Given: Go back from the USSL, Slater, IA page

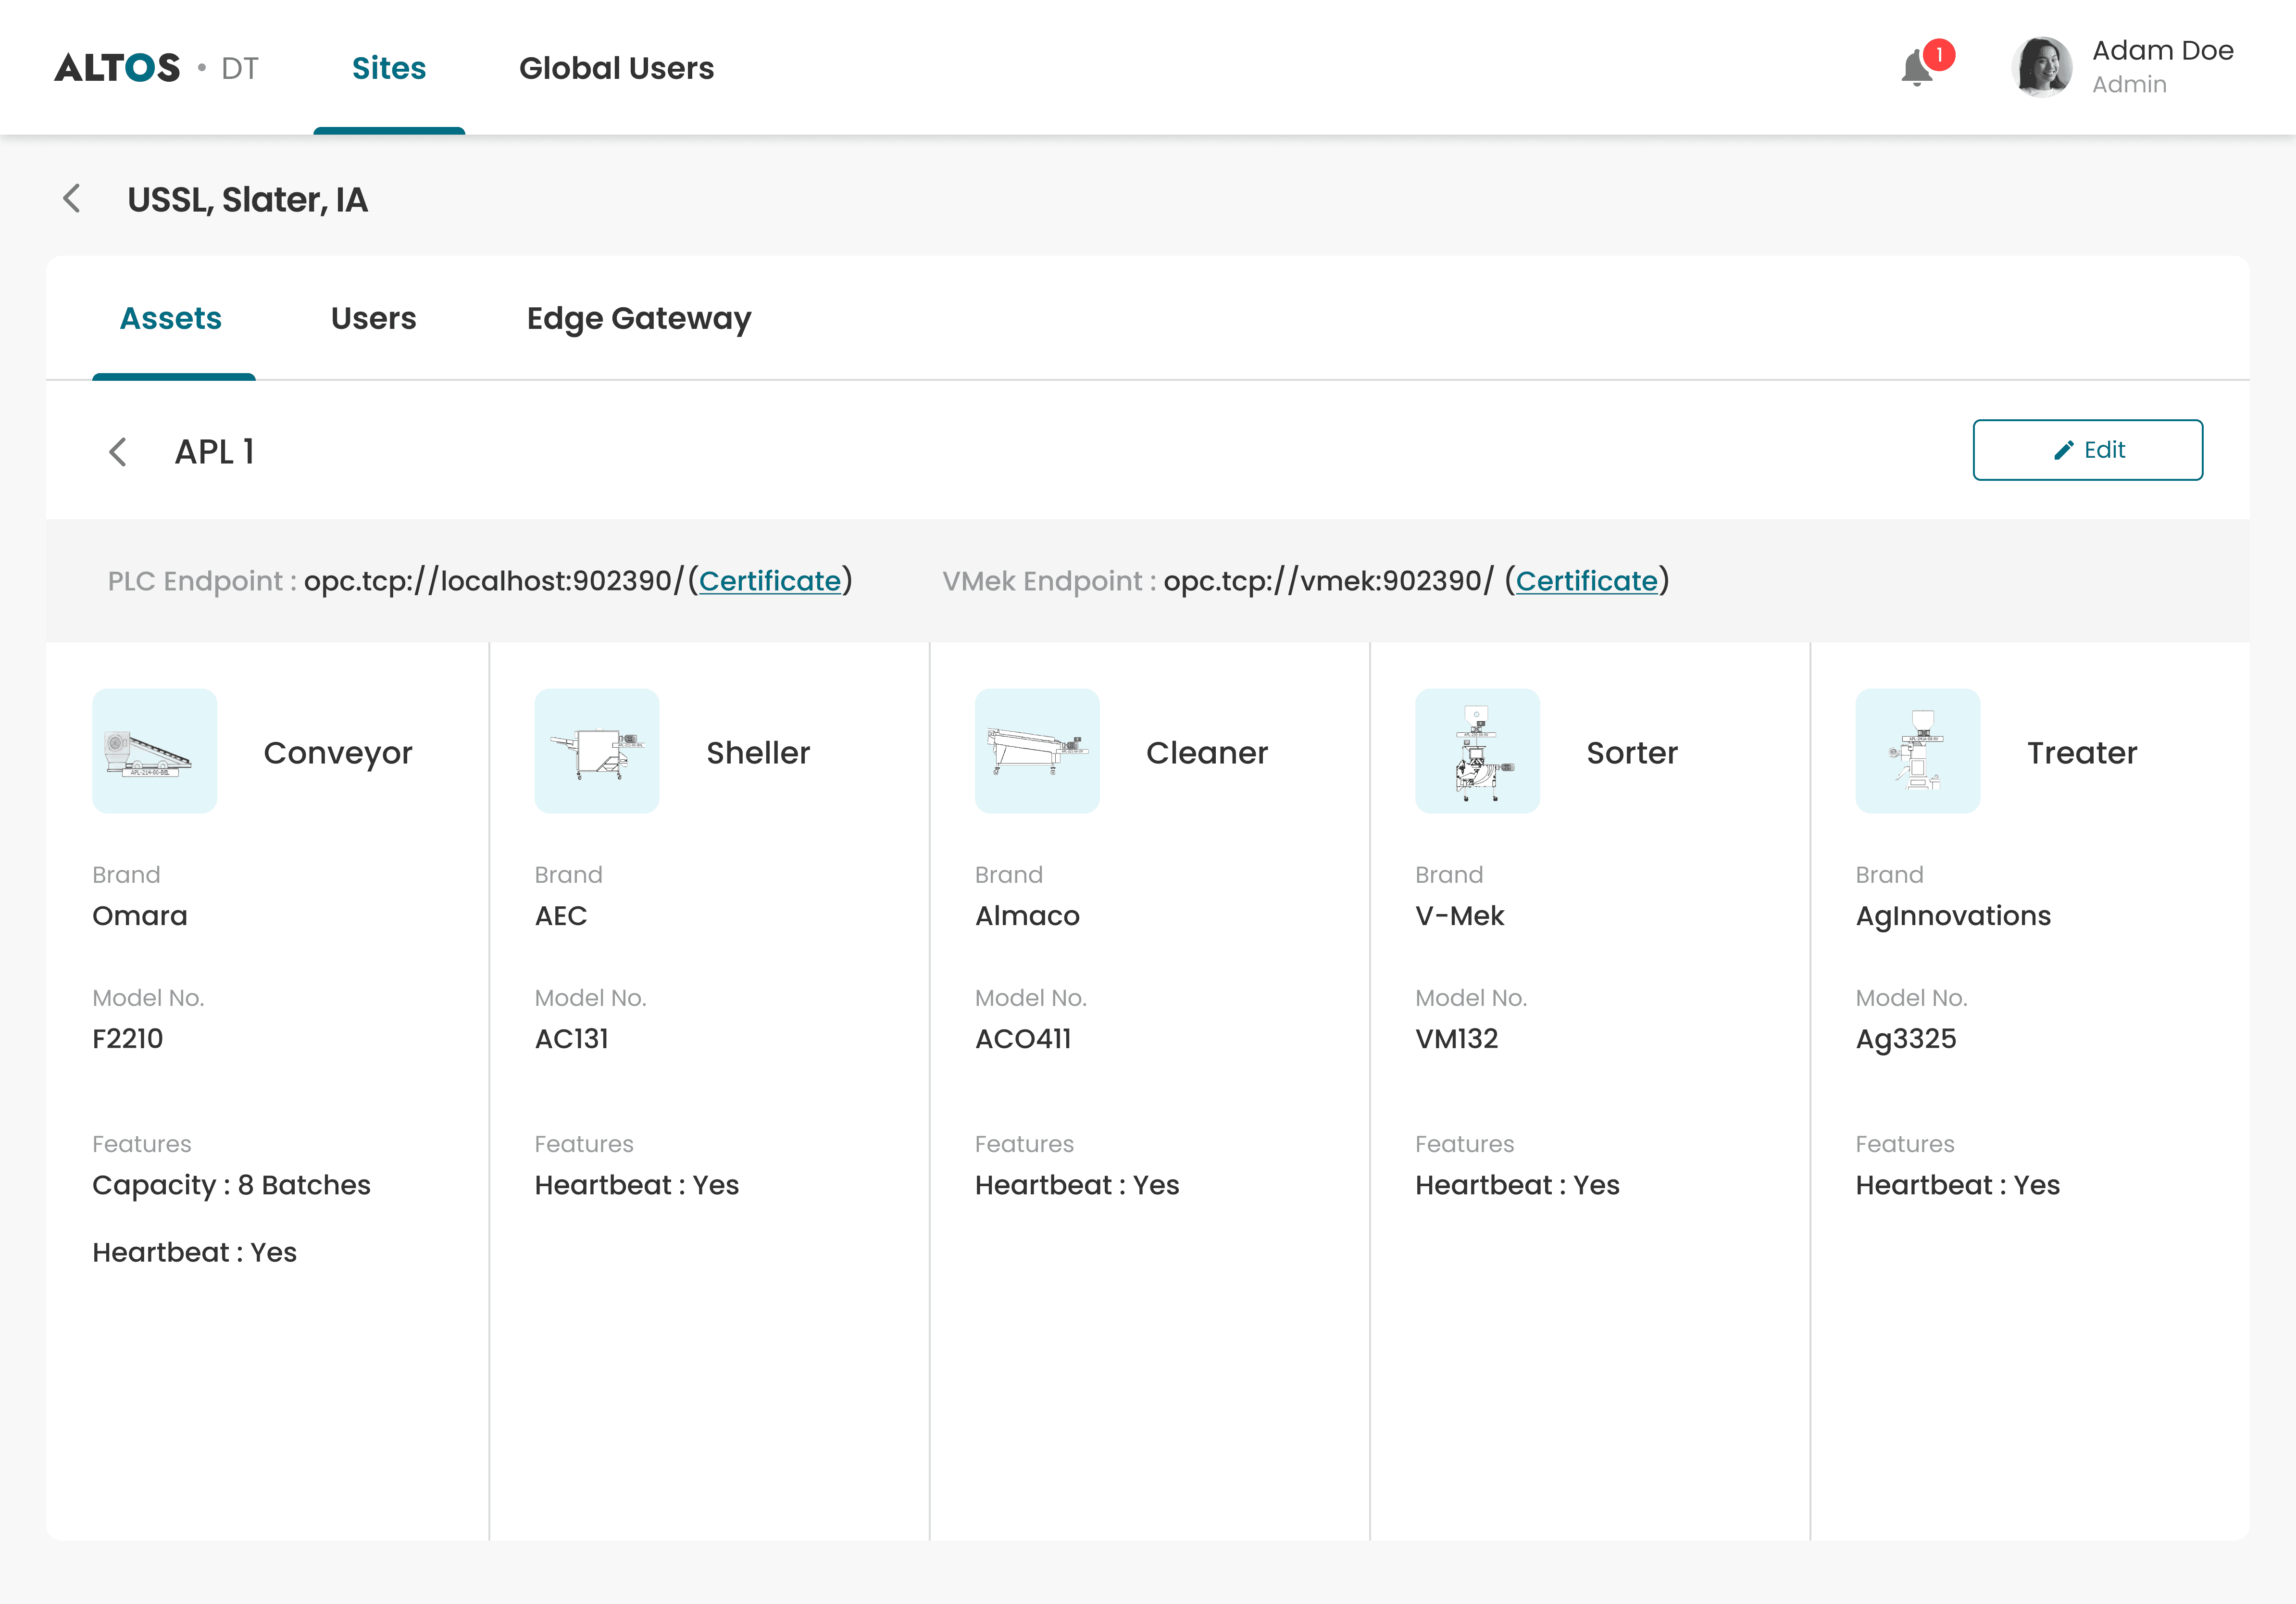Looking at the screenshot, I should (x=72, y=199).
